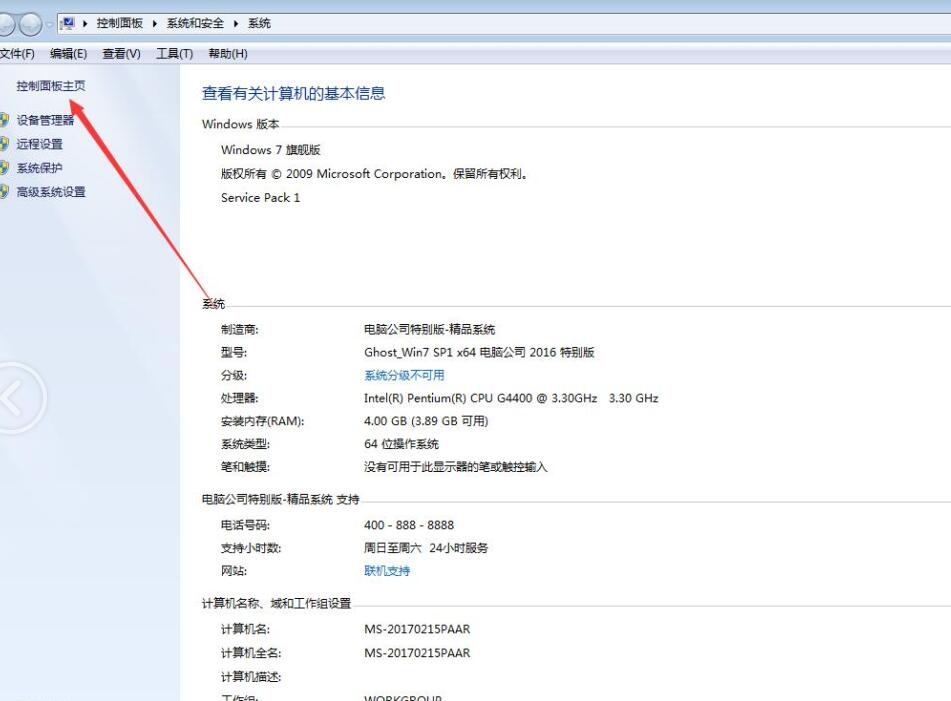Open 设备管理器 from the sidebar
This screenshot has height=701, width=951.
click(x=45, y=120)
